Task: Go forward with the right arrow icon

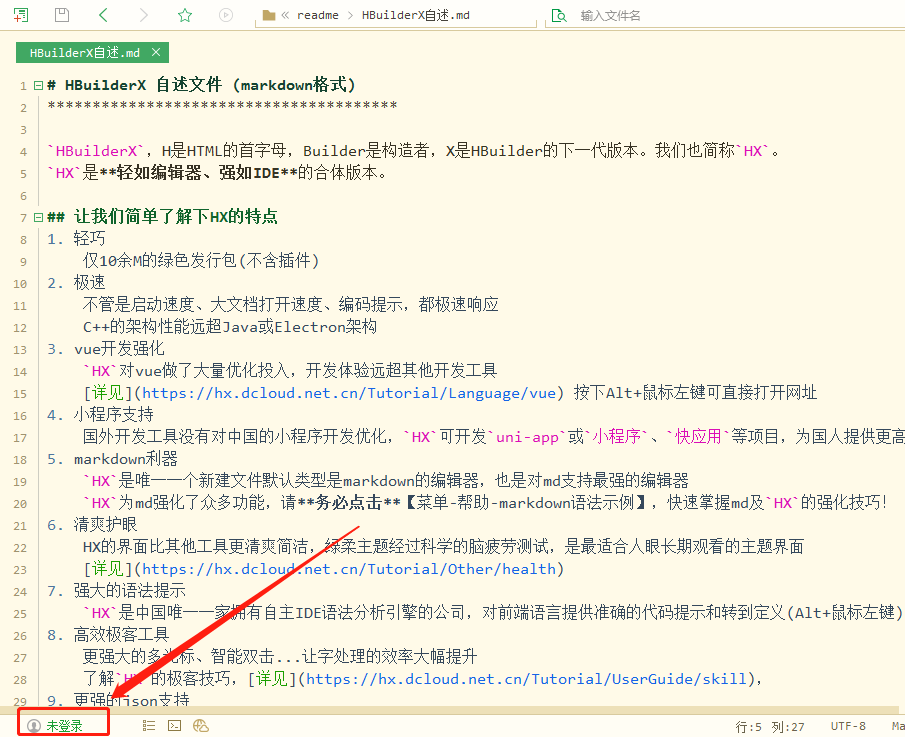Action: [144, 15]
